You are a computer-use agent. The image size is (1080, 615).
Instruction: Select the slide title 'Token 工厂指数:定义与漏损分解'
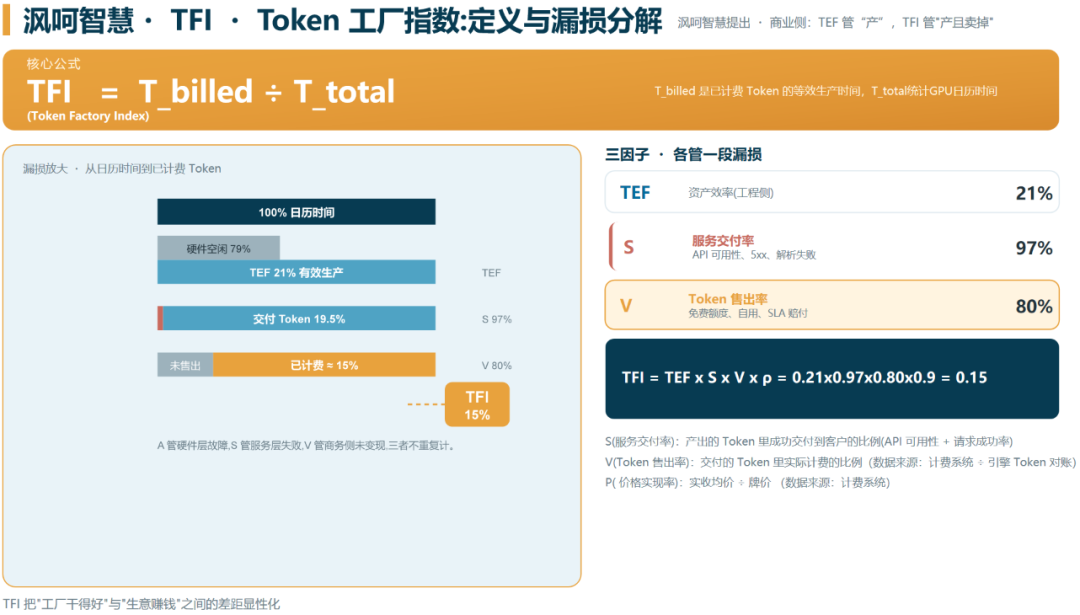[x=459, y=21]
